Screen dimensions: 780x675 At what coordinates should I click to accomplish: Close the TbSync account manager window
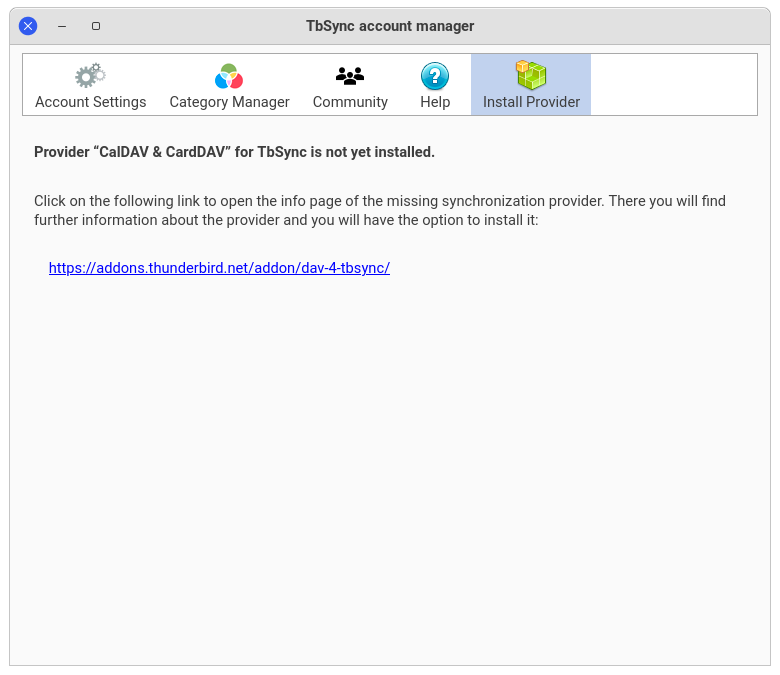pos(28,26)
